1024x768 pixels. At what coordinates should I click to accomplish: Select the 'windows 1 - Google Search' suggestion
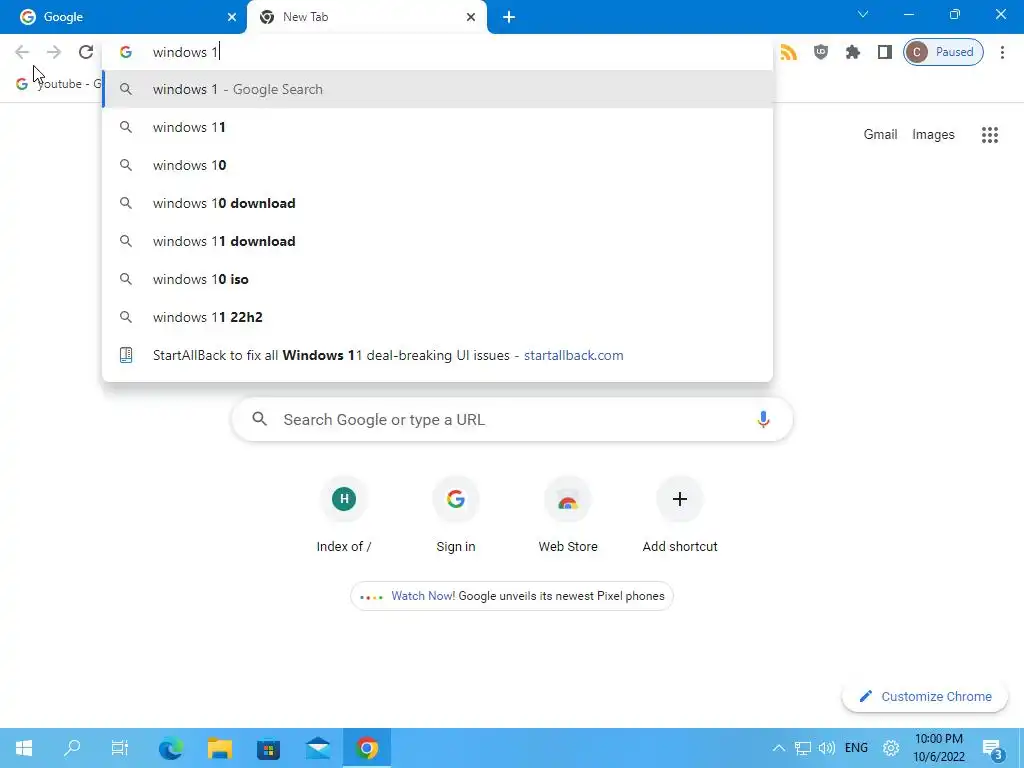pyautogui.click(x=438, y=89)
